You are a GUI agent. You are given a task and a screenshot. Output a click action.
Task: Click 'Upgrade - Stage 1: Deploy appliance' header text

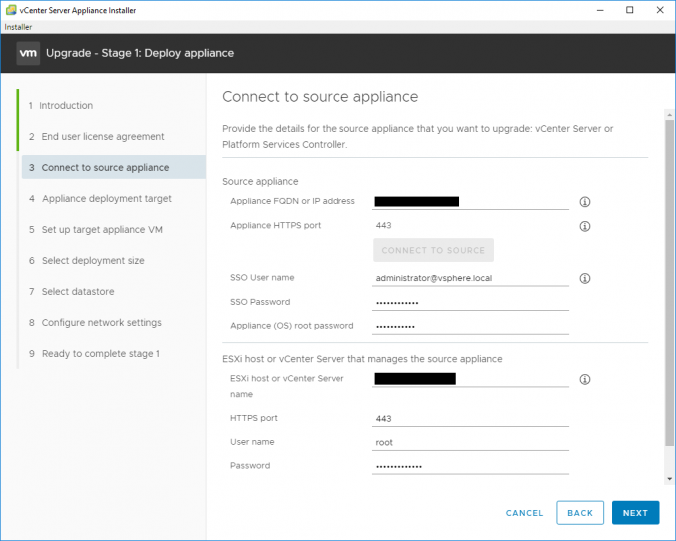click(140, 53)
